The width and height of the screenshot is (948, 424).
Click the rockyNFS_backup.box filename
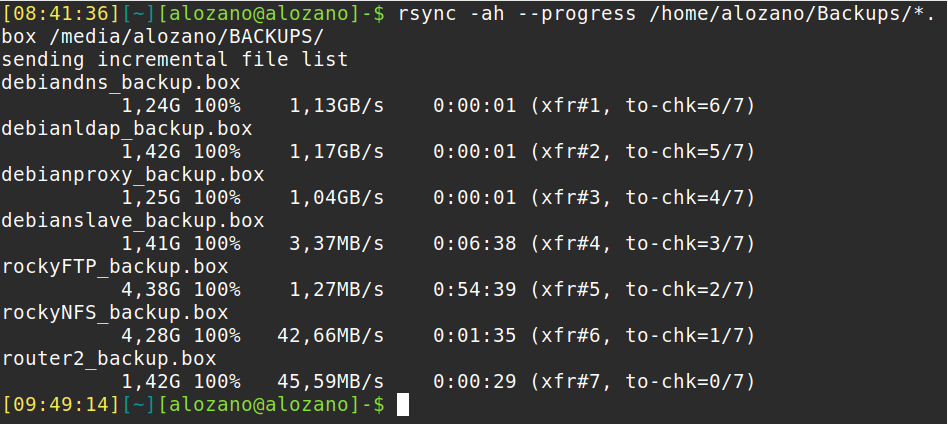point(115,312)
